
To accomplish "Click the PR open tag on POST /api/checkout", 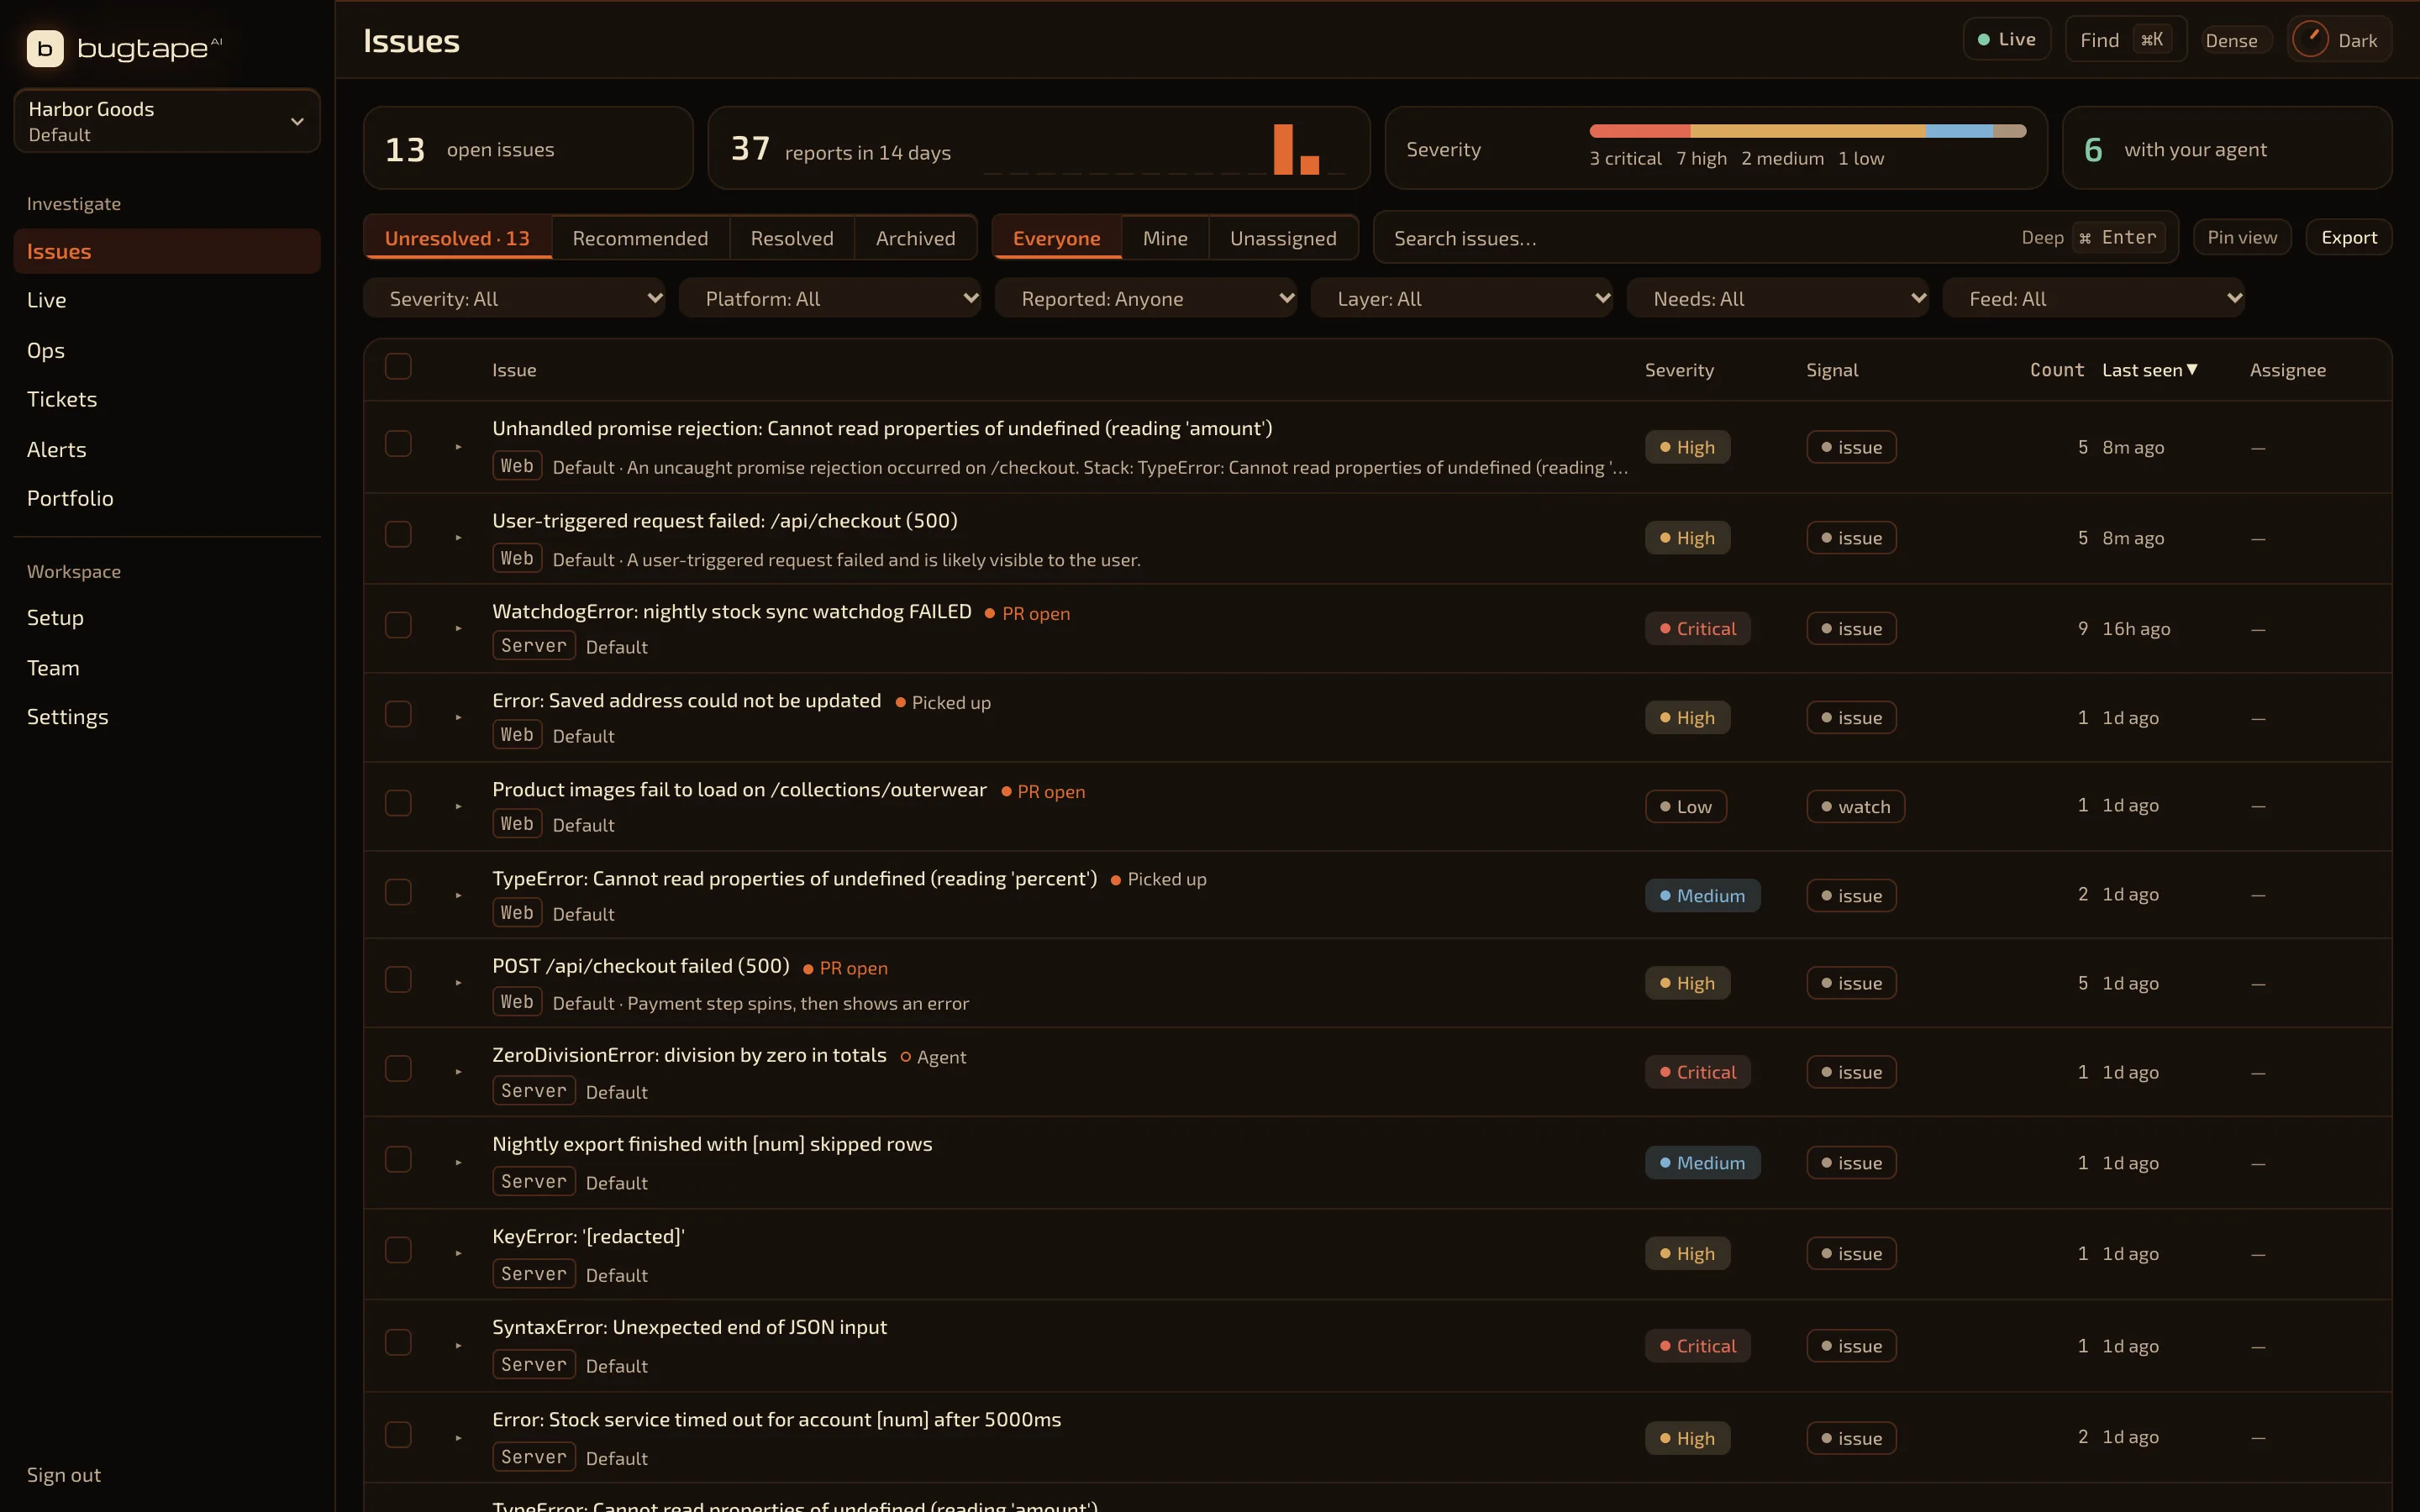I will pyautogui.click(x=845, y=968).
